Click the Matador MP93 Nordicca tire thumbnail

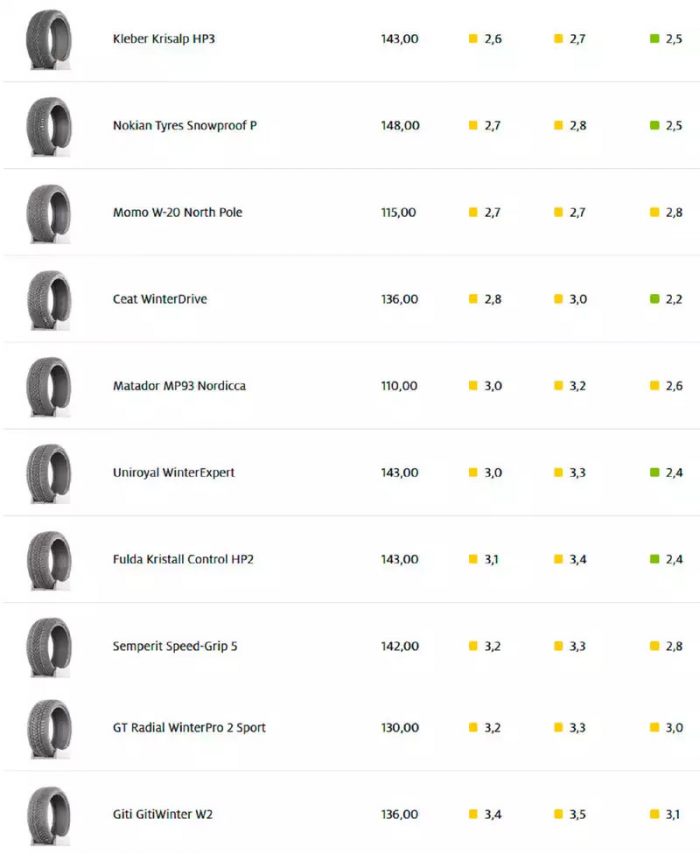[x=49, y=387]
